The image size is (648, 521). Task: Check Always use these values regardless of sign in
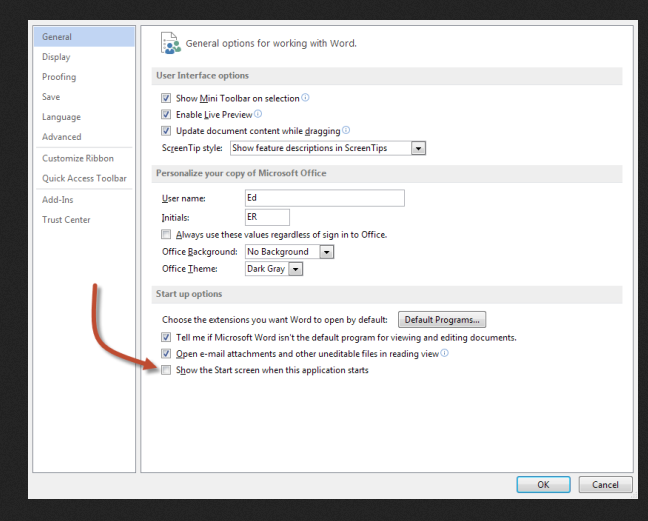(166, 235)
